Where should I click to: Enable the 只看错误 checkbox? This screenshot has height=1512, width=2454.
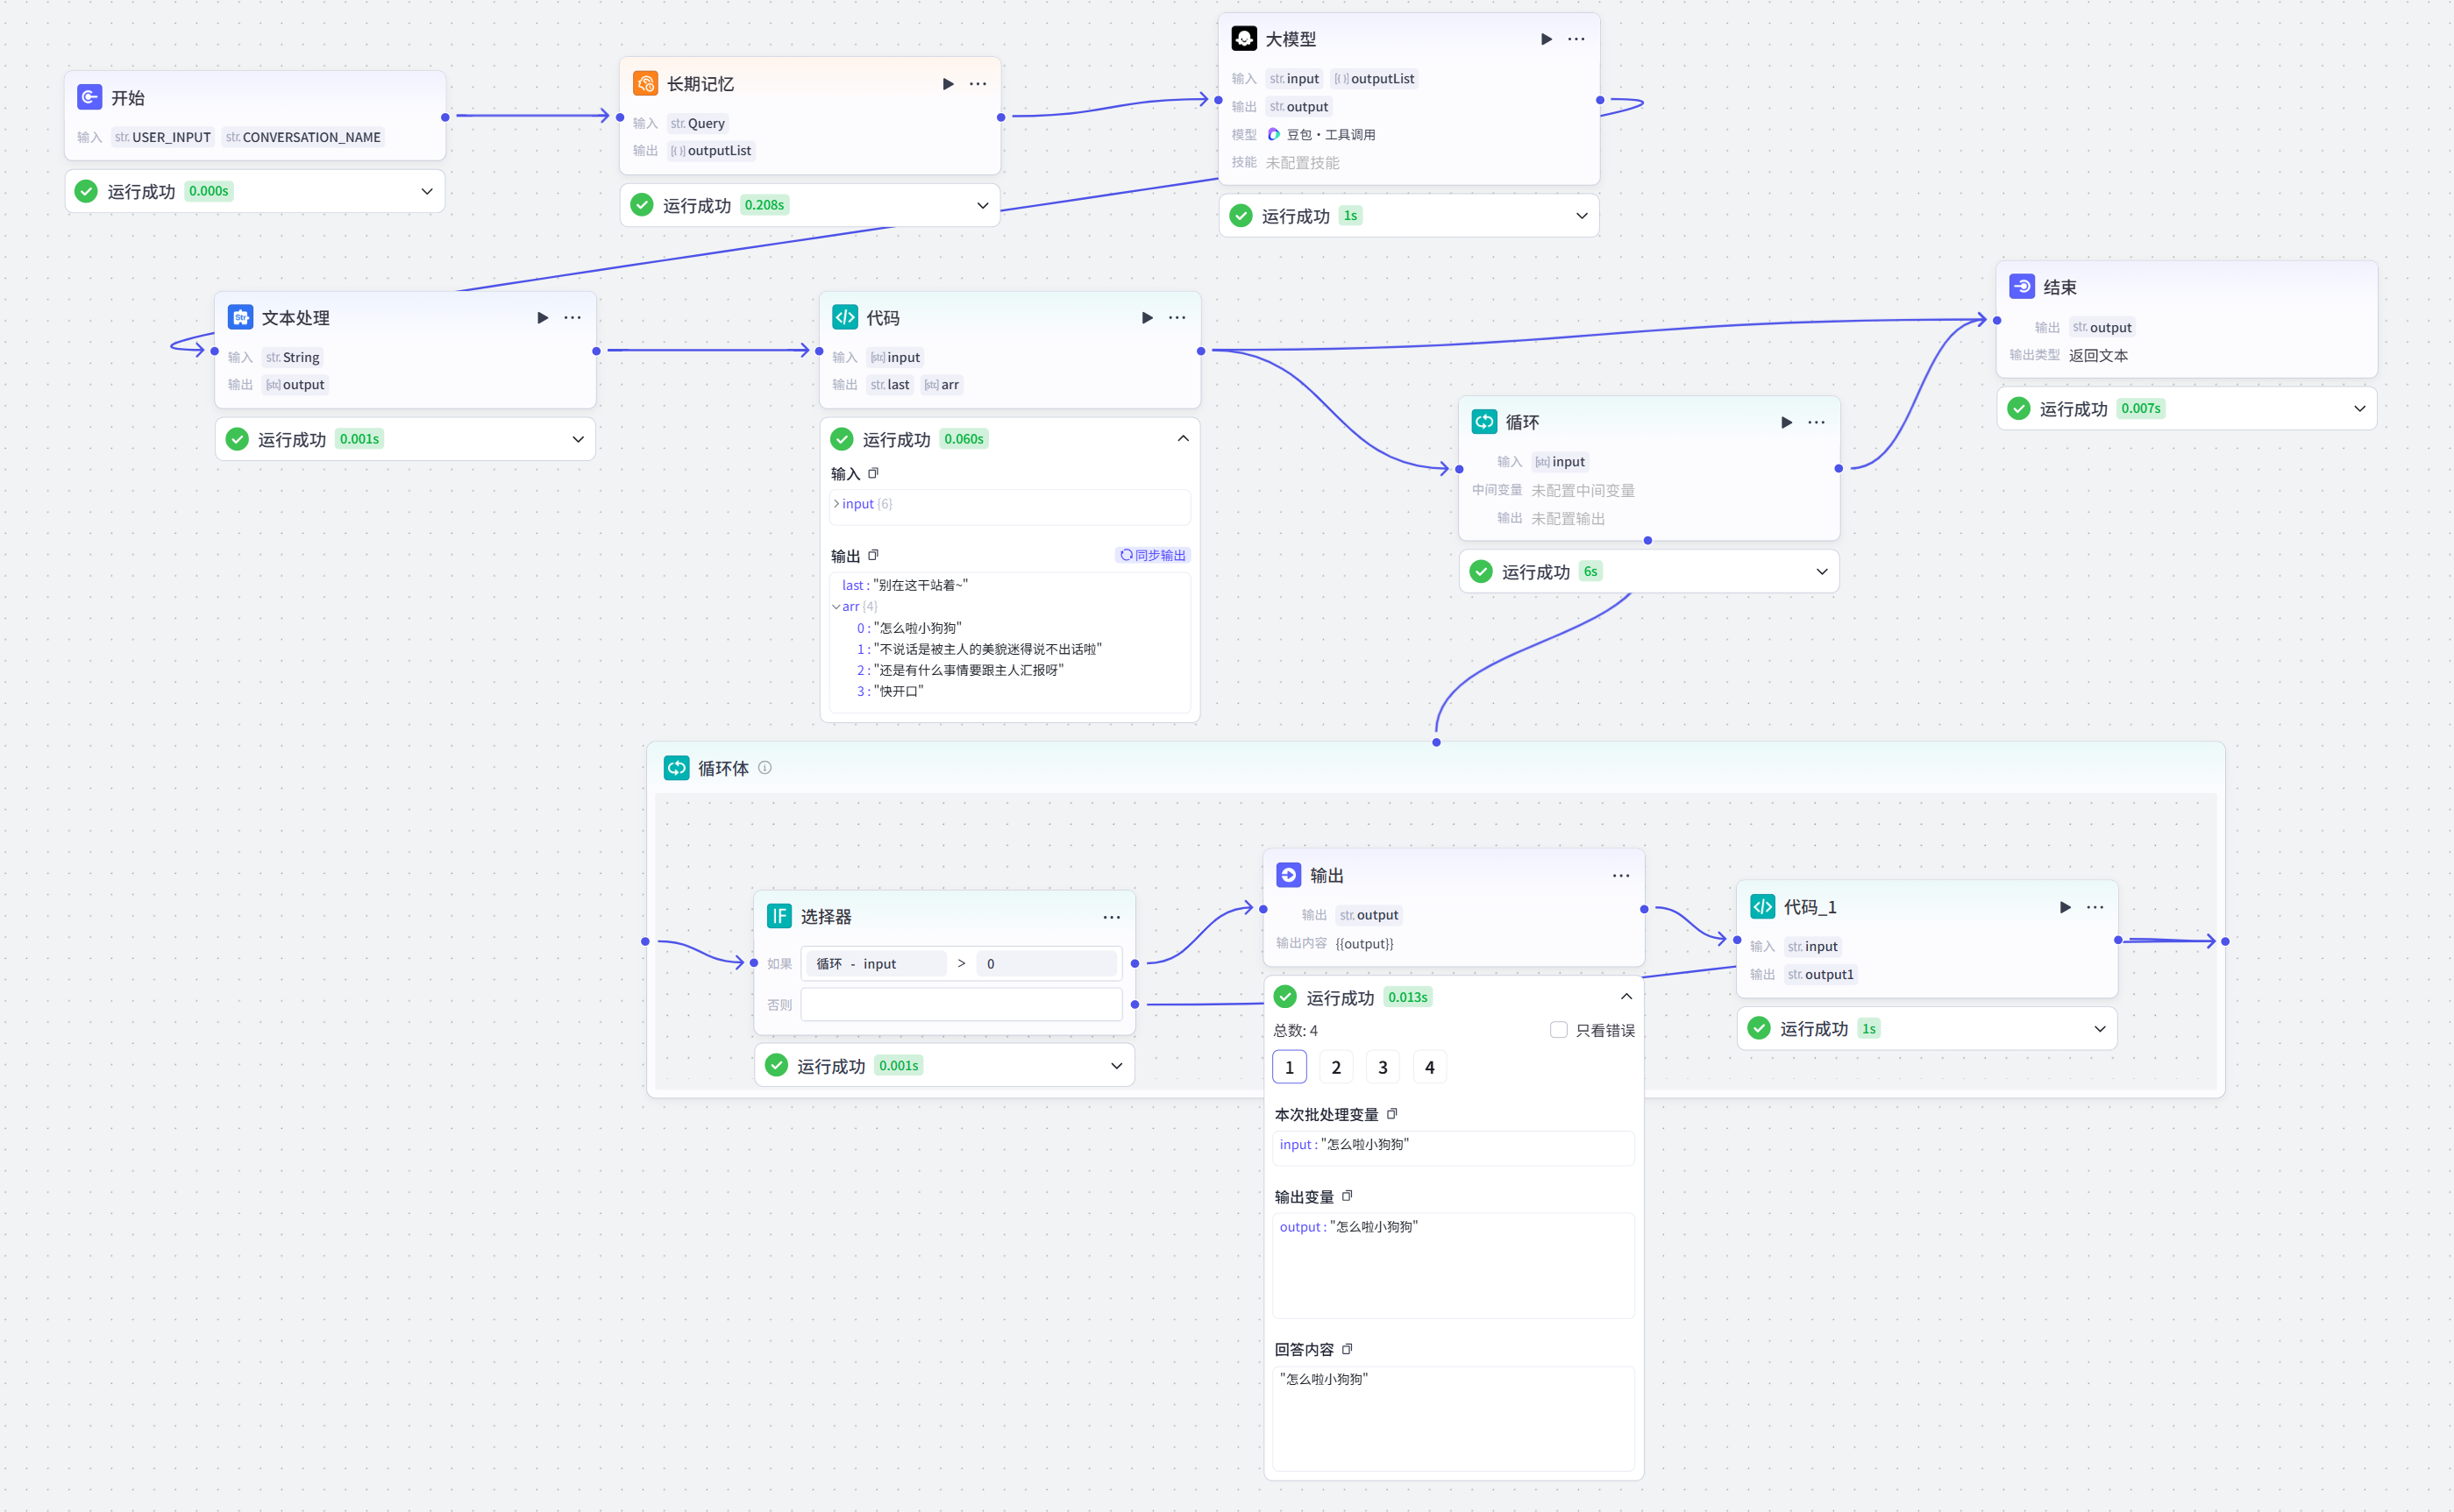(1558, 1030)
